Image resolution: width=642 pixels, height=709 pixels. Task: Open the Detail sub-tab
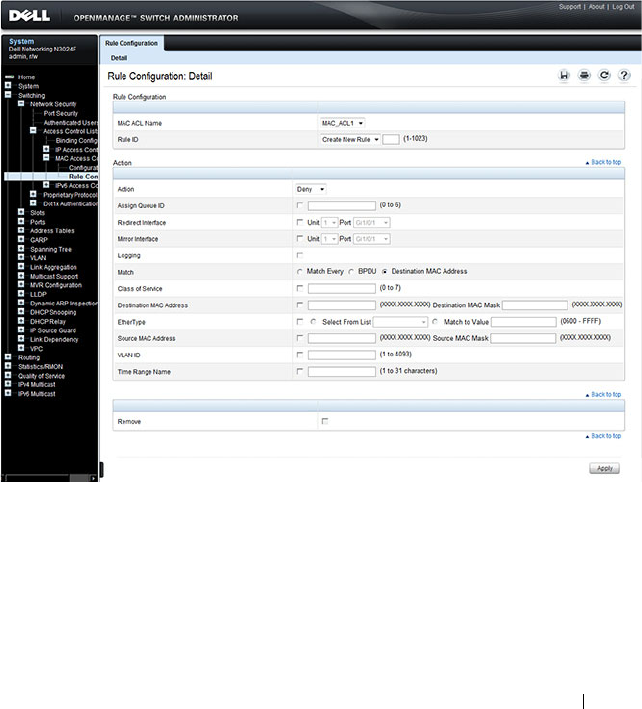tap(119, 58)
